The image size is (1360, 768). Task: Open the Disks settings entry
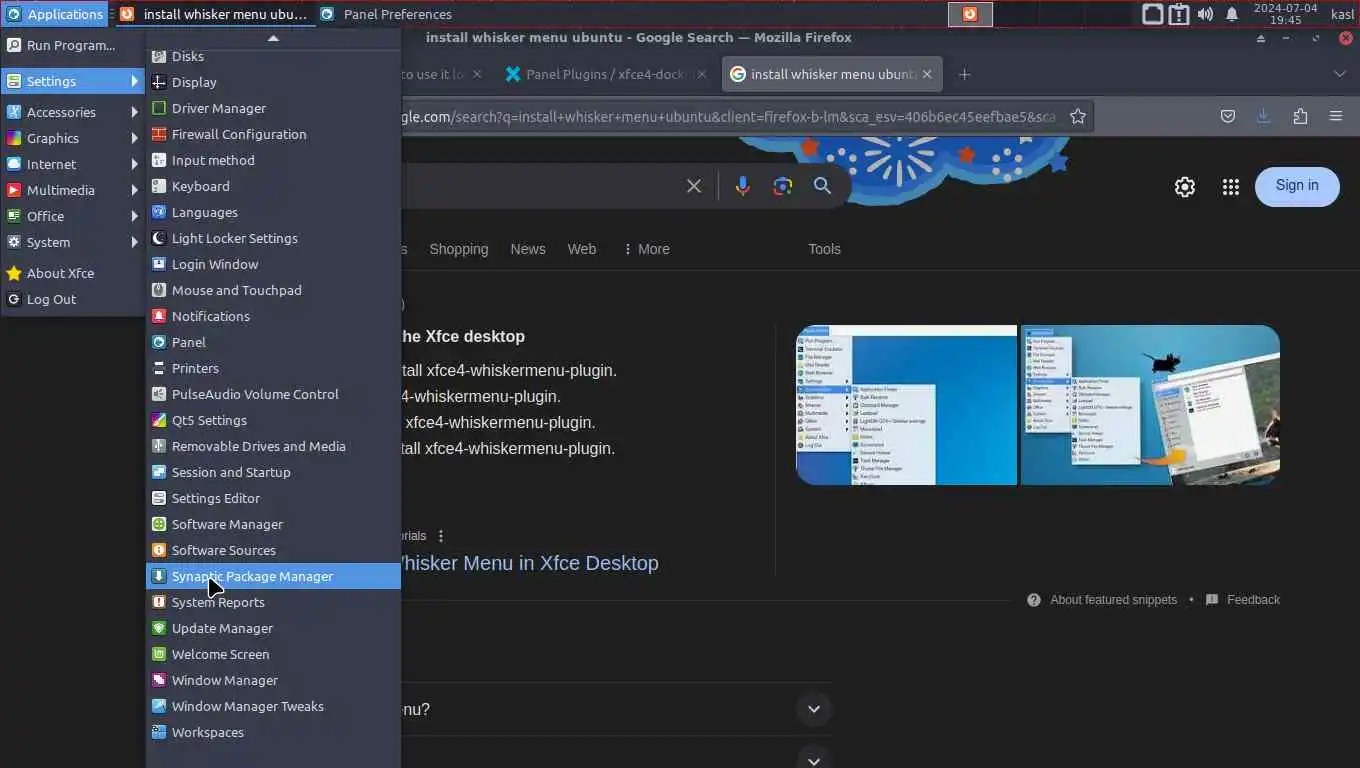[x=273, y=56]
